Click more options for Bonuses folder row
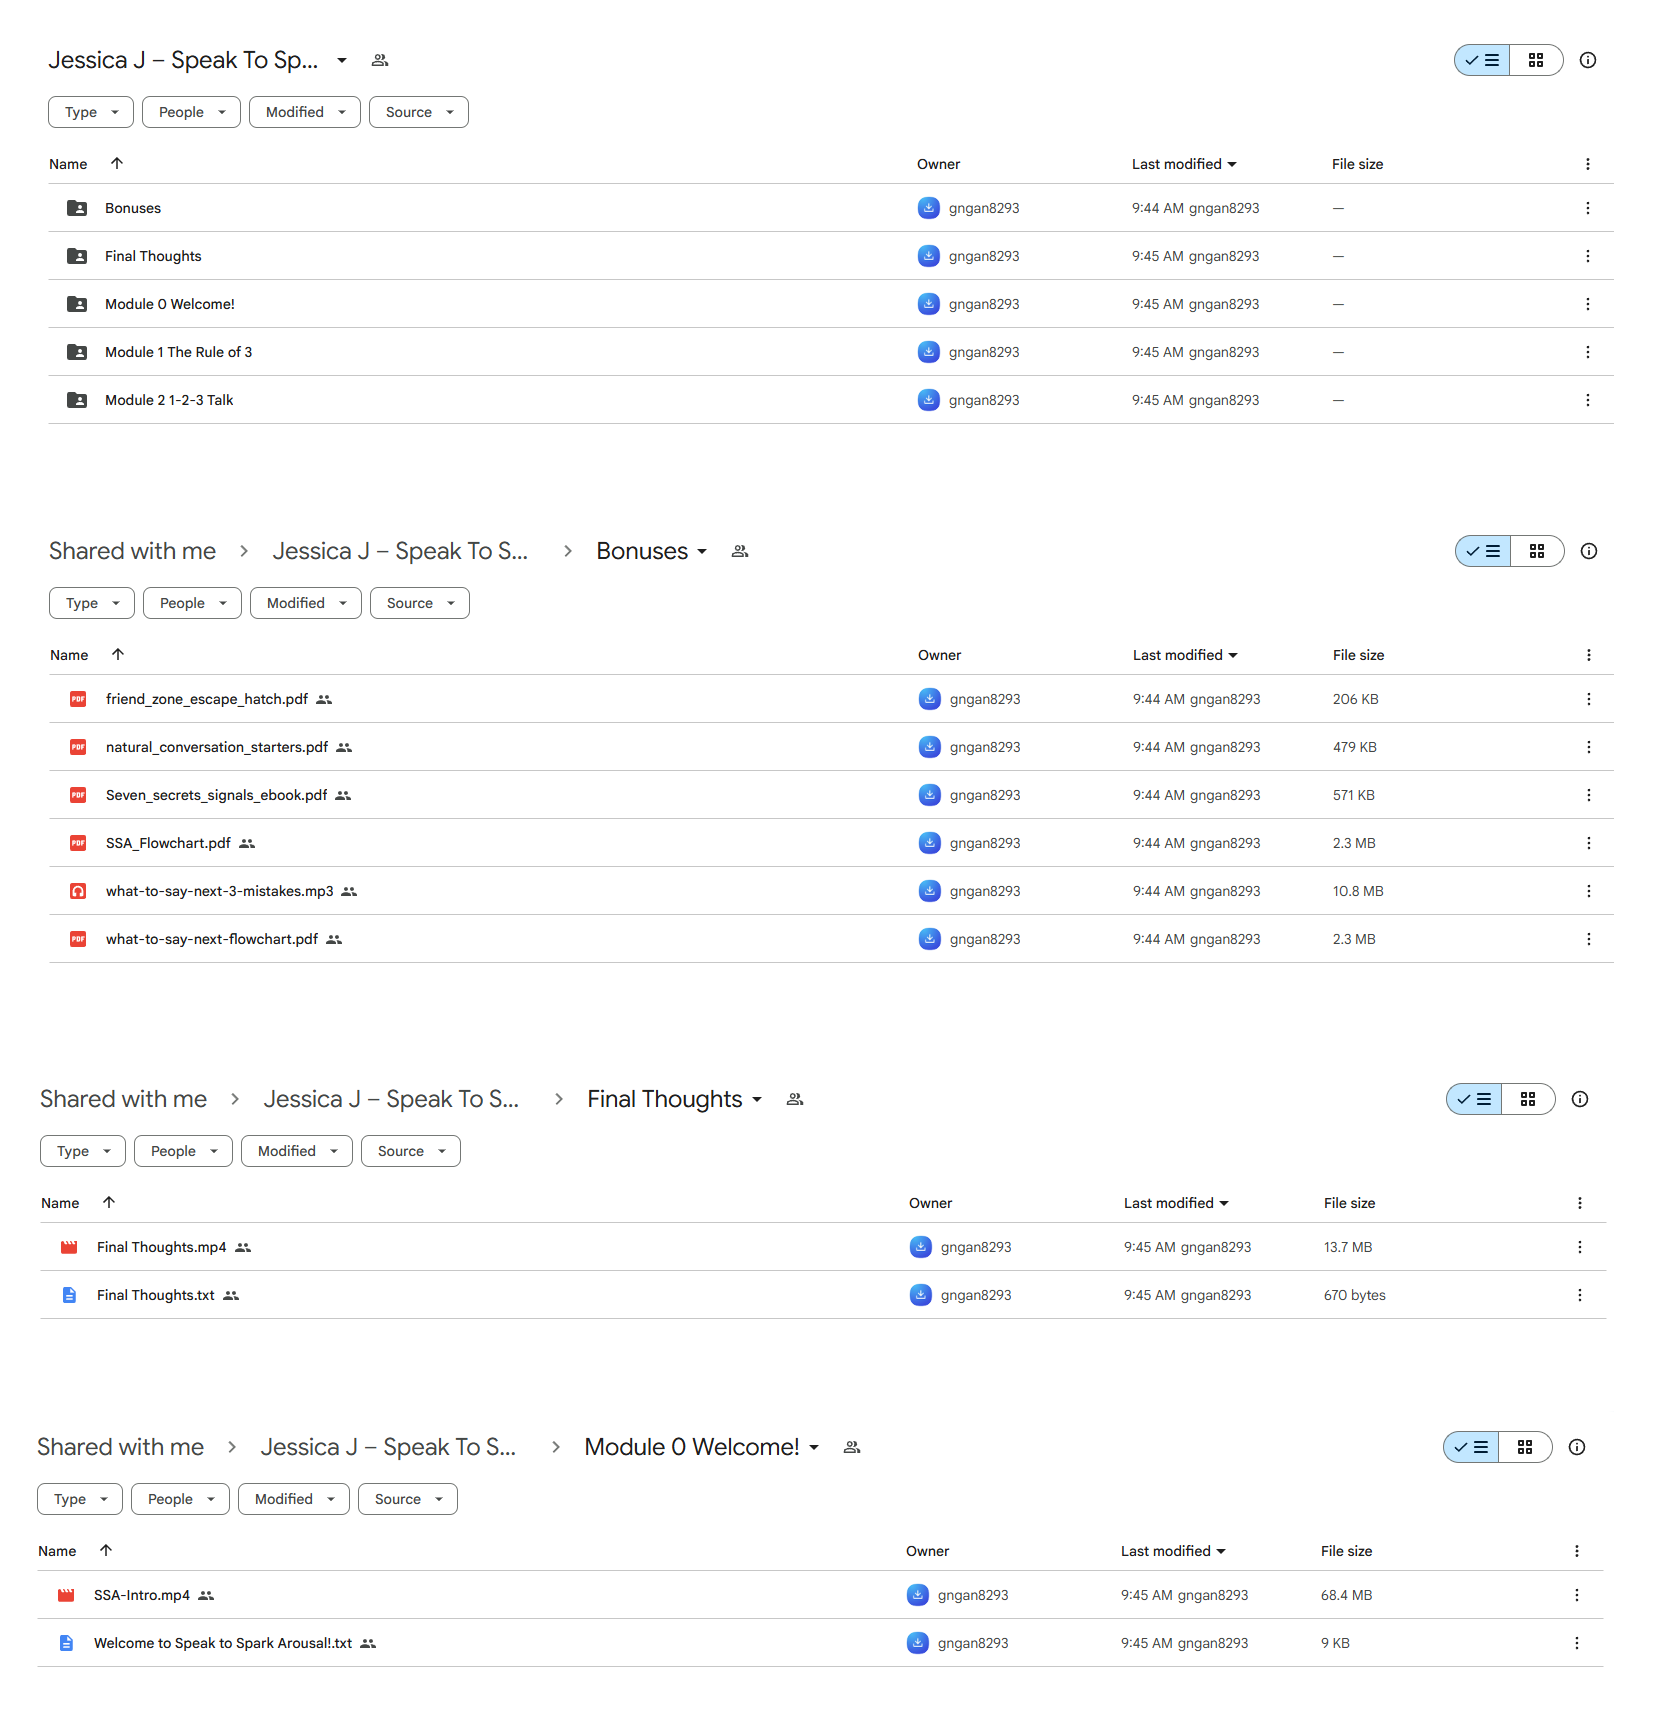This screenshot has width=1664, height=1720. [x=1587, y=208]
